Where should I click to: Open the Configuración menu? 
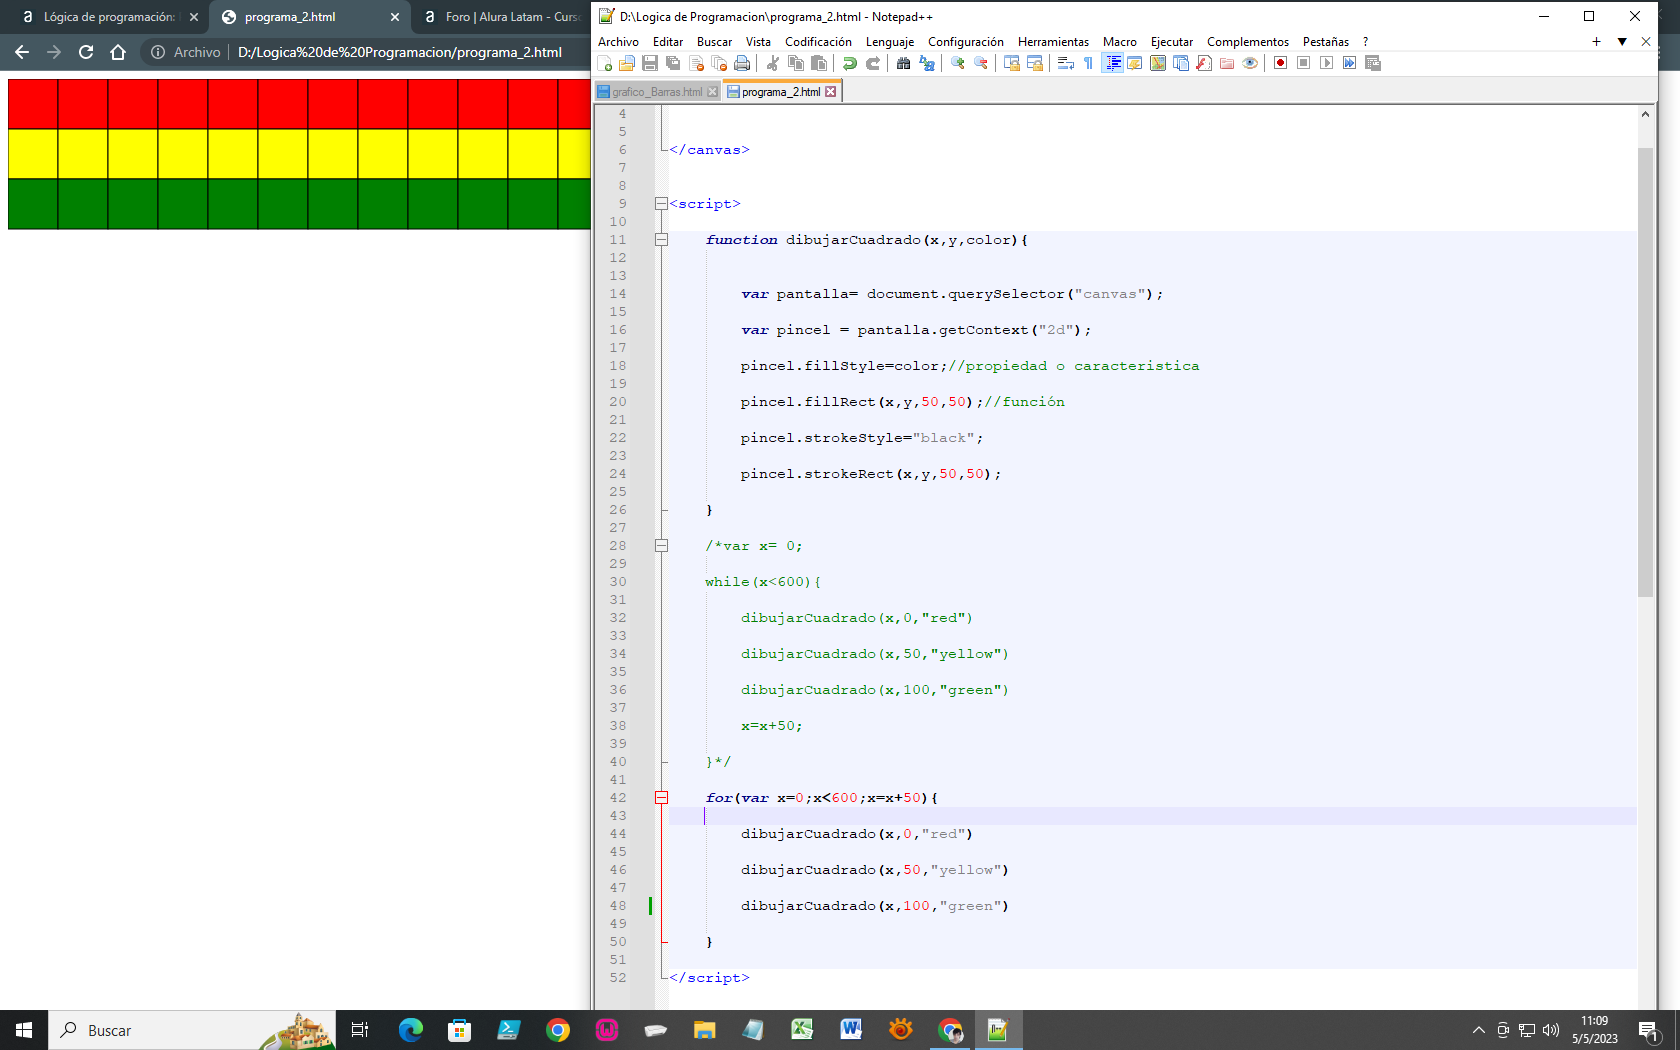coord(965,42)
